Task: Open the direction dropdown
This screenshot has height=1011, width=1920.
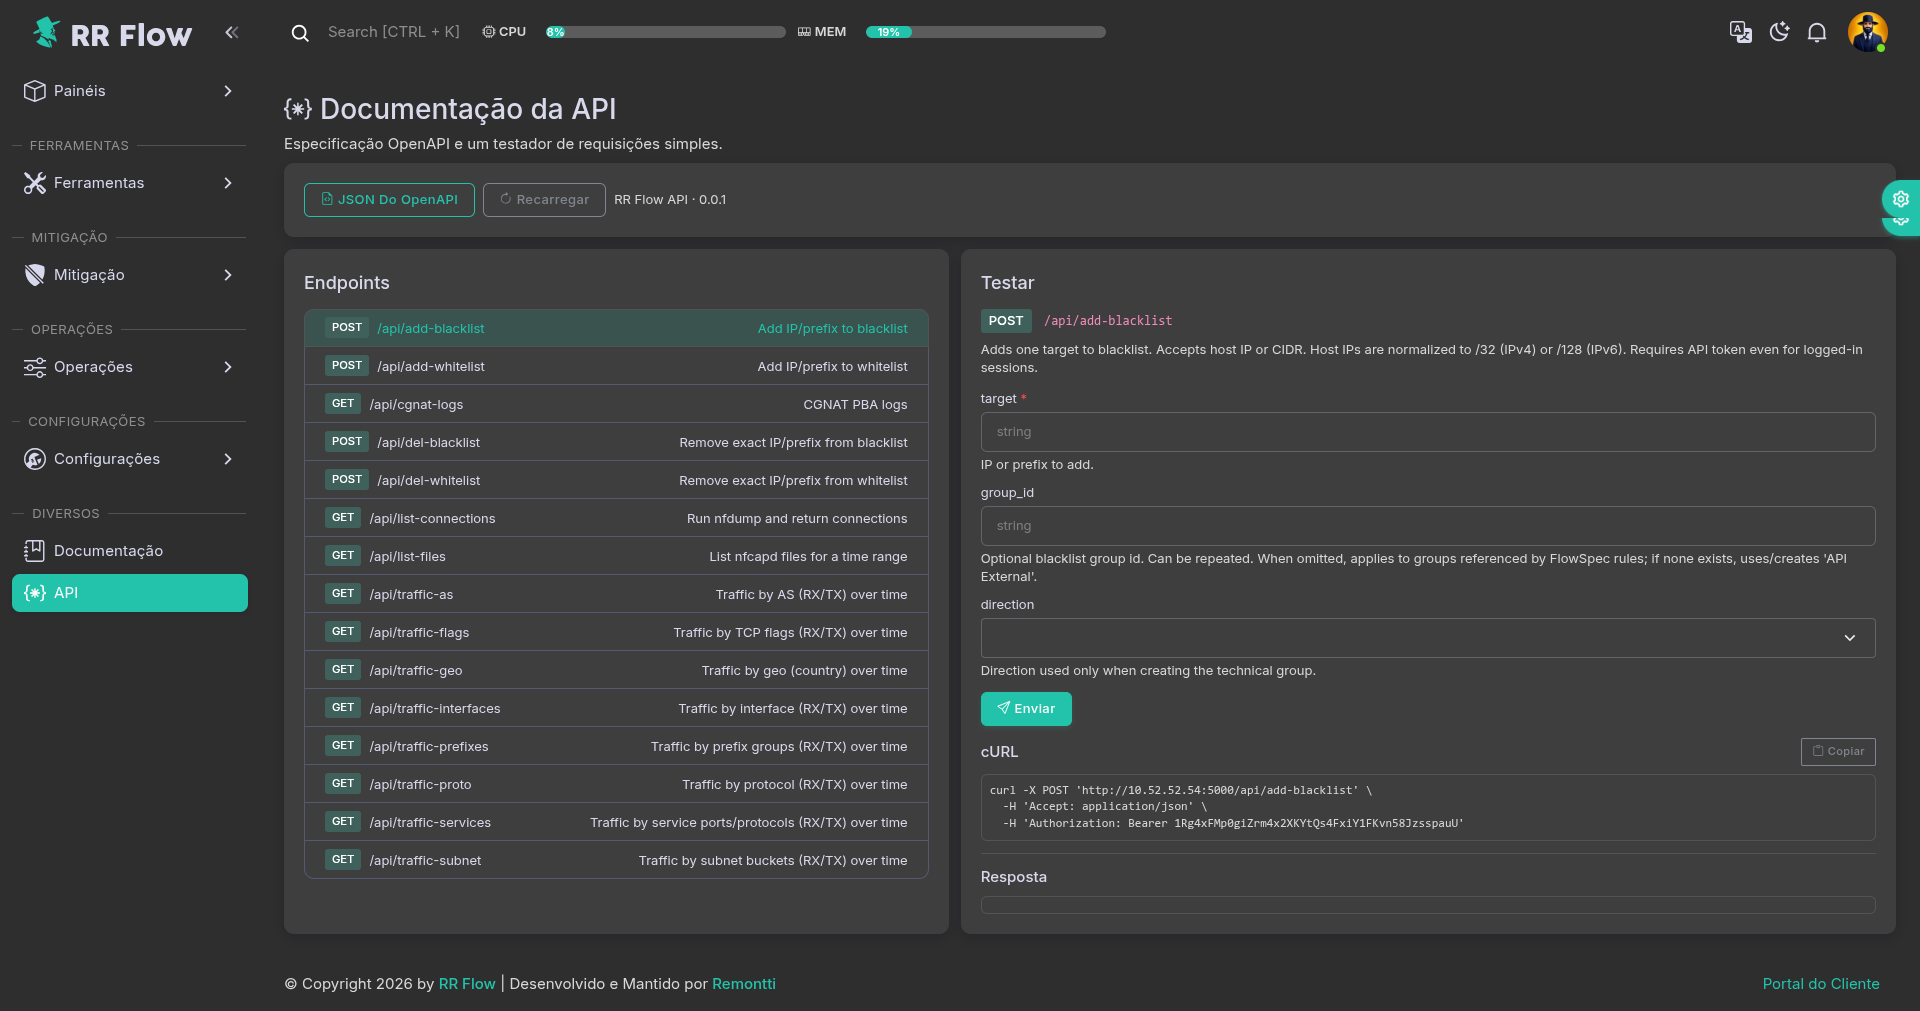Action: click(1427, 638)
